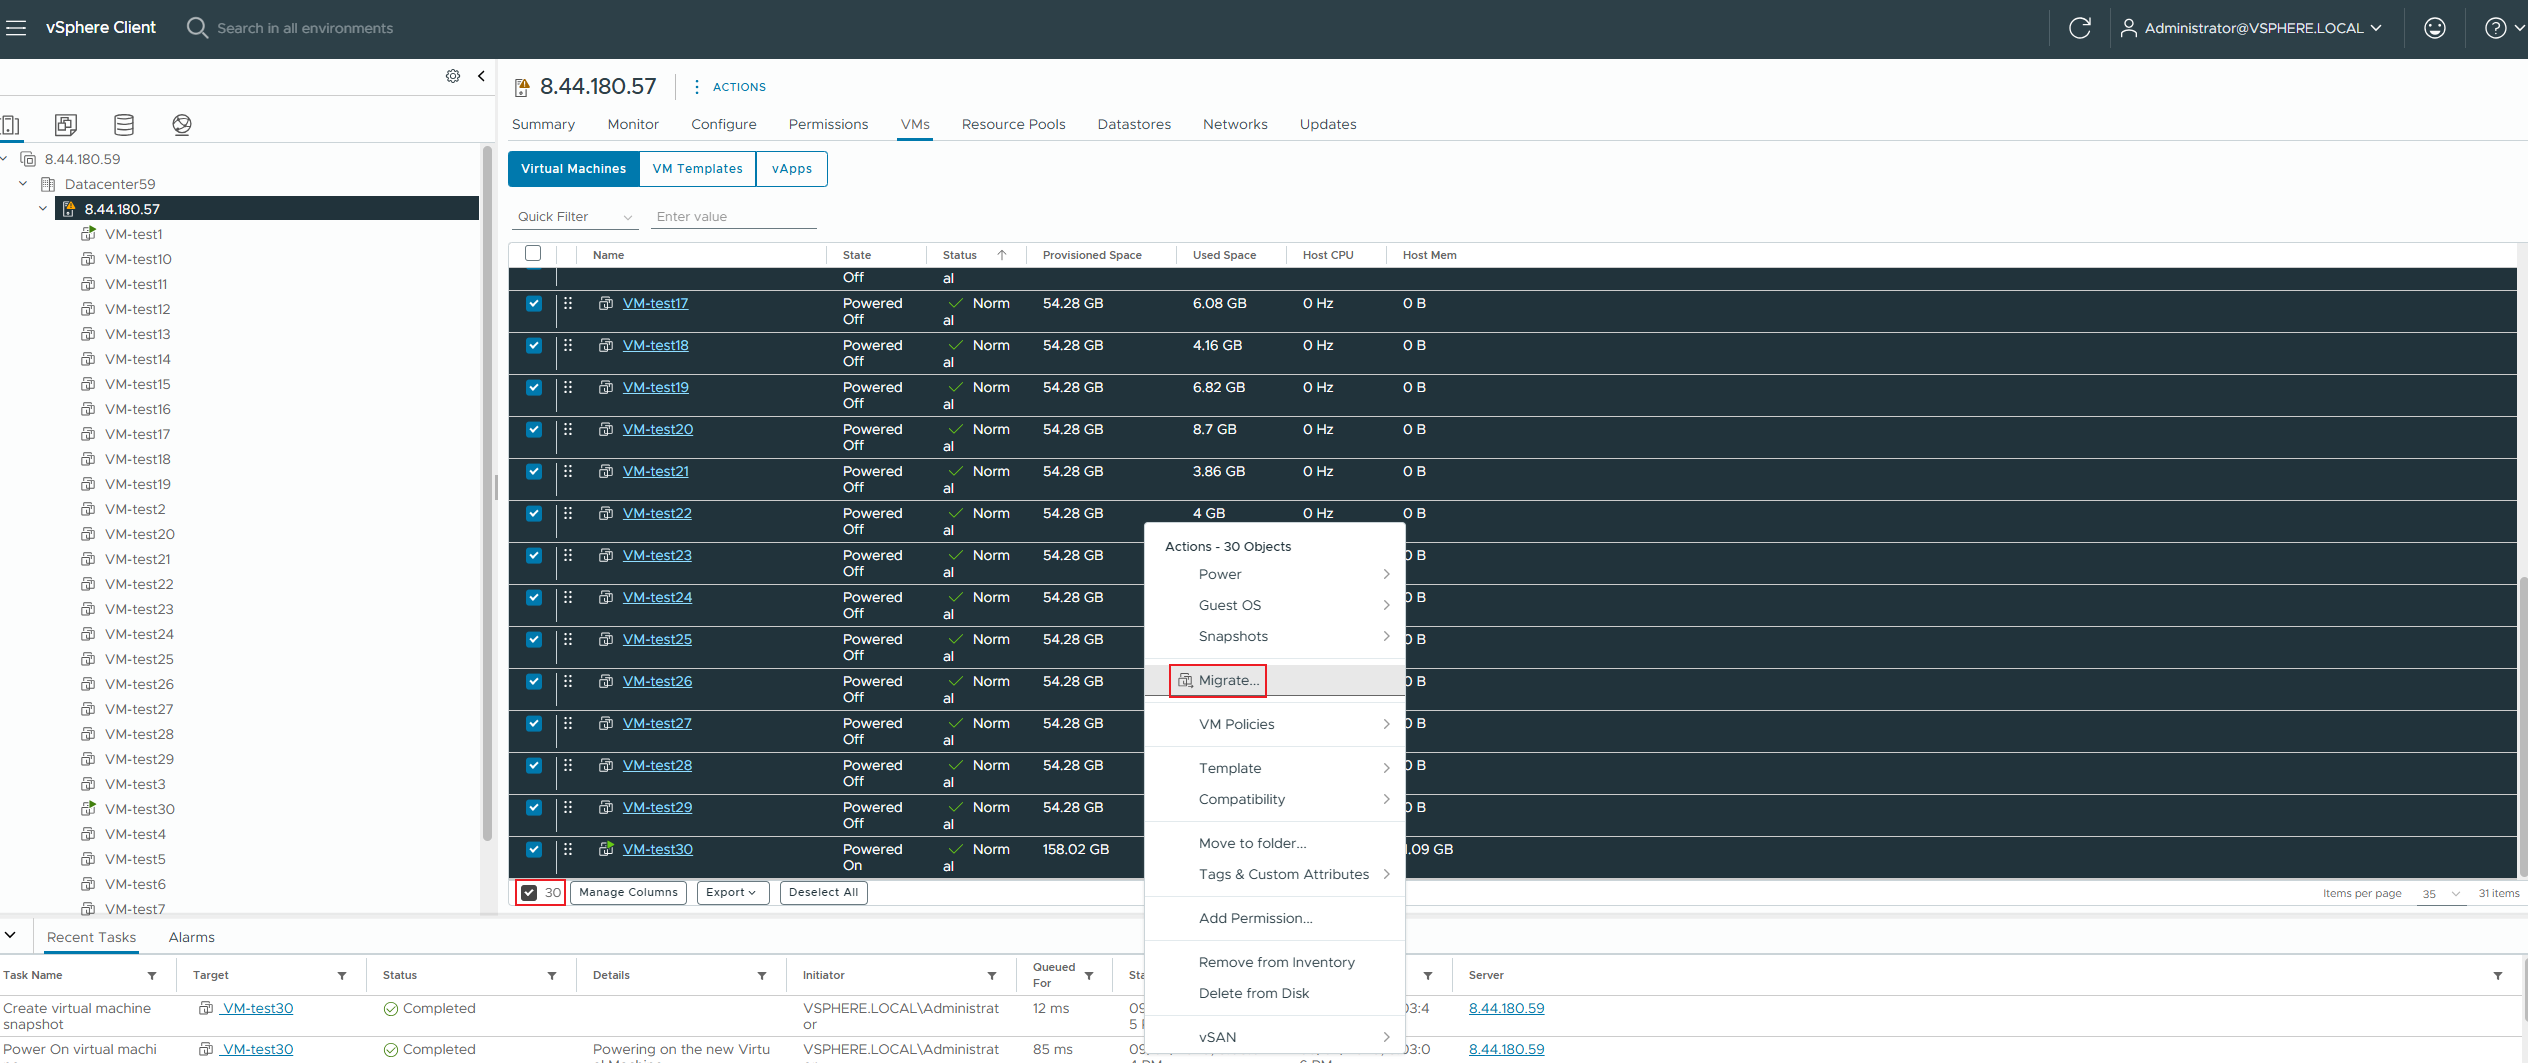
Task: Filter the Status column in Recent Tasks
Action: pyautogui.click(x=552, y=976)
